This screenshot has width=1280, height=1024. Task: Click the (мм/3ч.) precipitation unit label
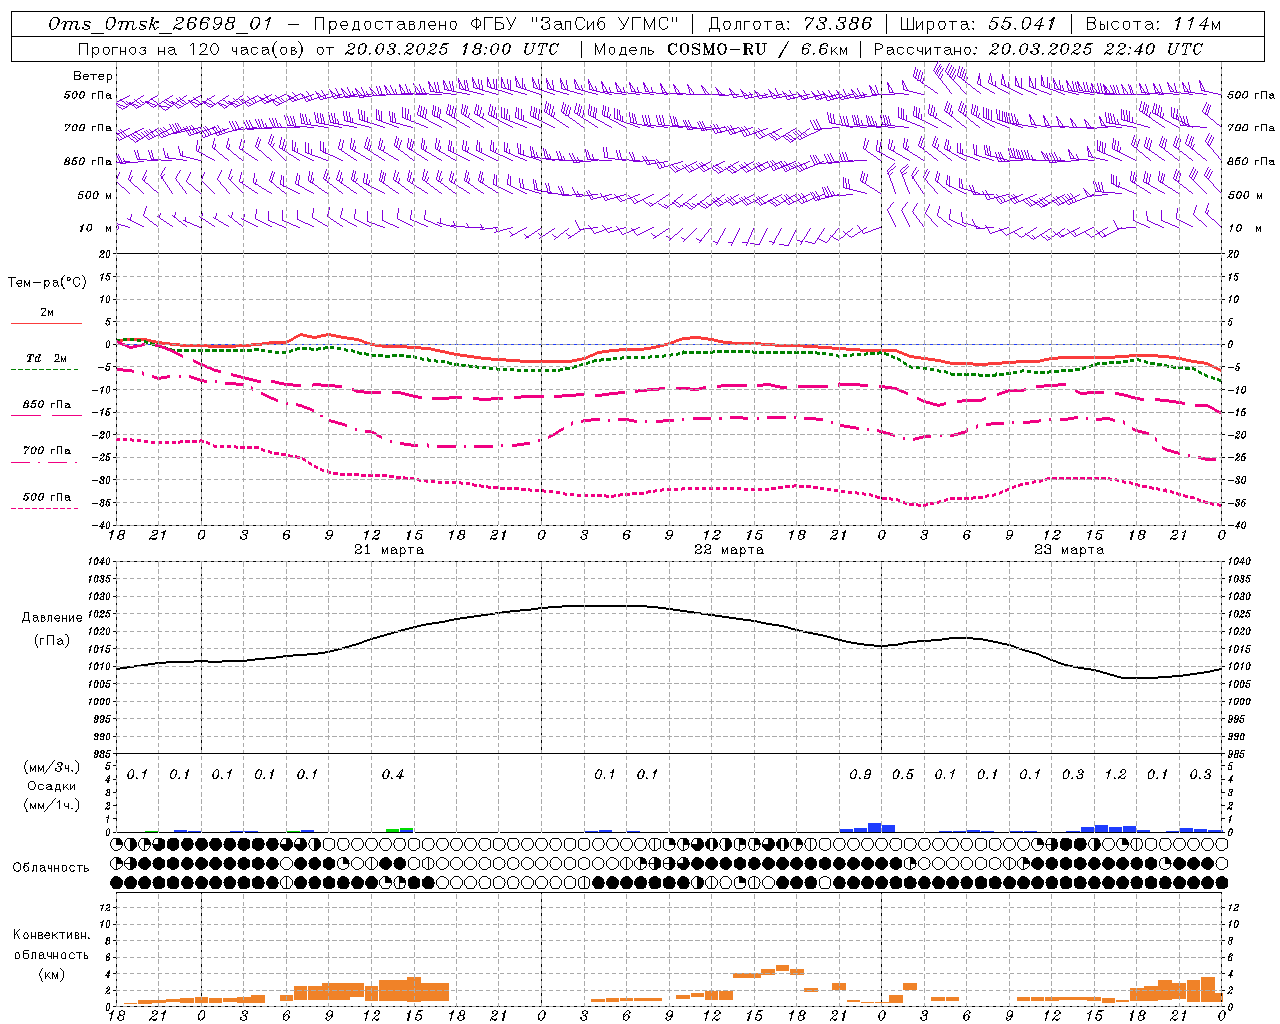(x=51, y=768)
